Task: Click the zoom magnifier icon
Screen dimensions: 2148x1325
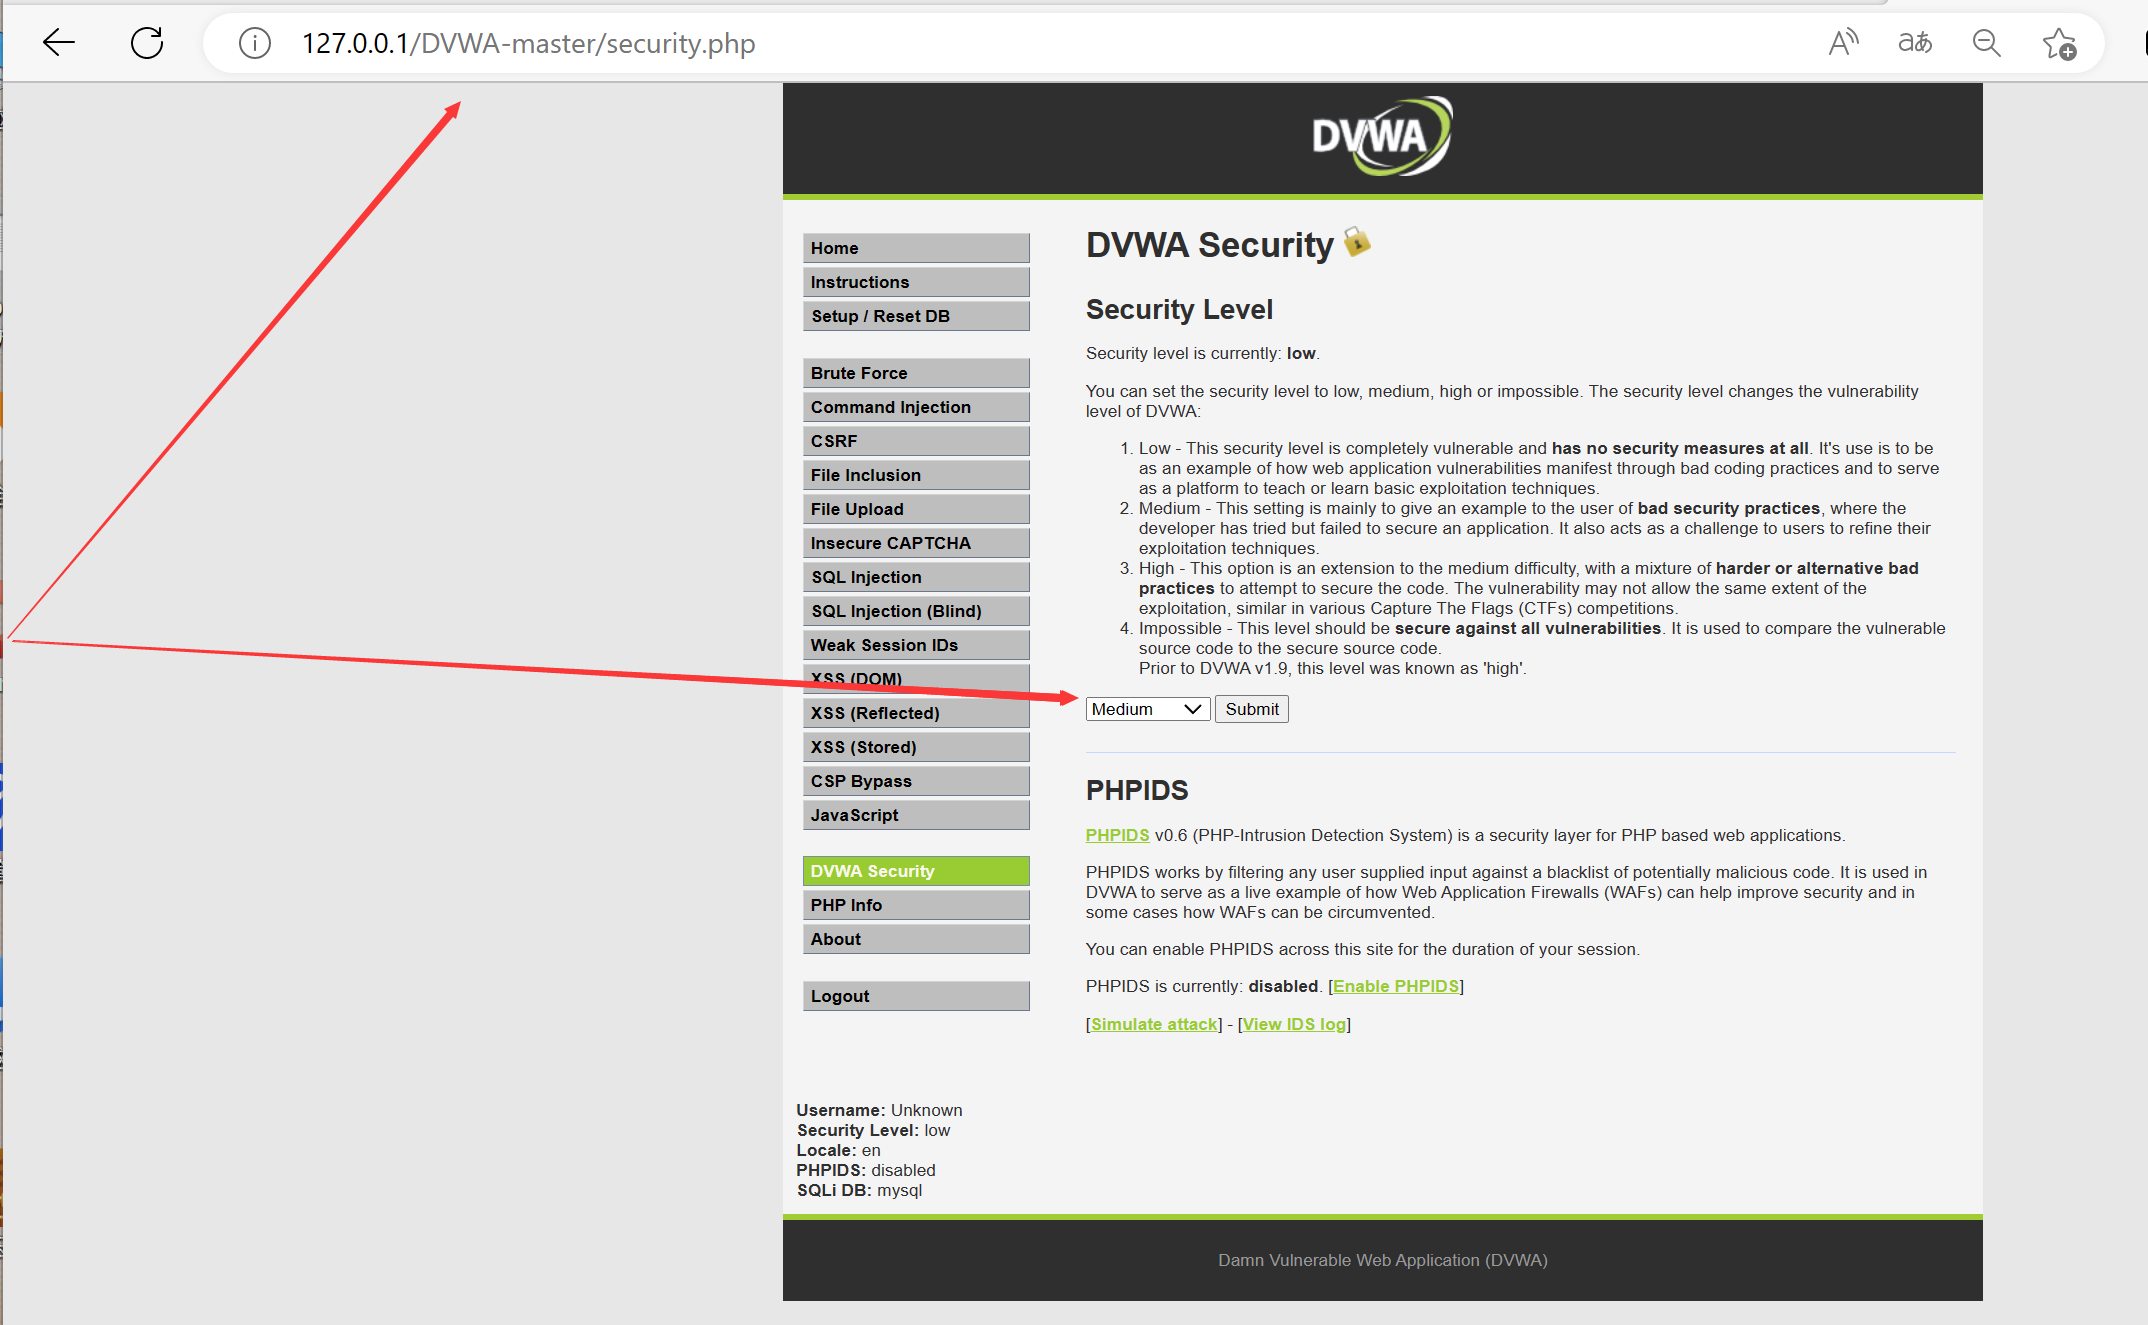Action: [1986, 43]
